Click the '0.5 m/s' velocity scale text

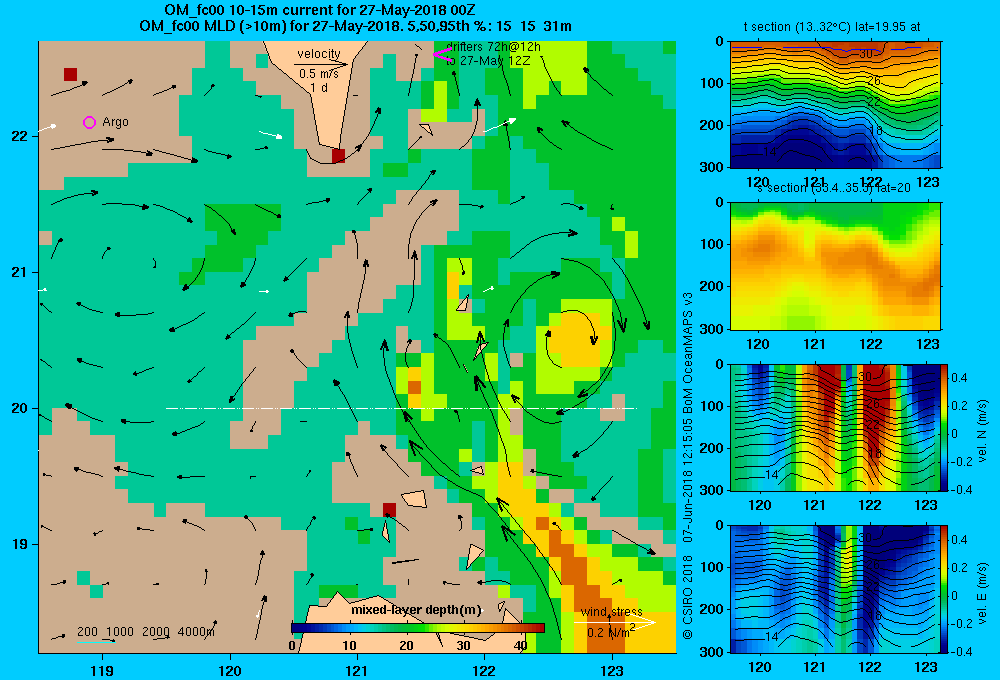pyautogui.click(x=319, y=74)
